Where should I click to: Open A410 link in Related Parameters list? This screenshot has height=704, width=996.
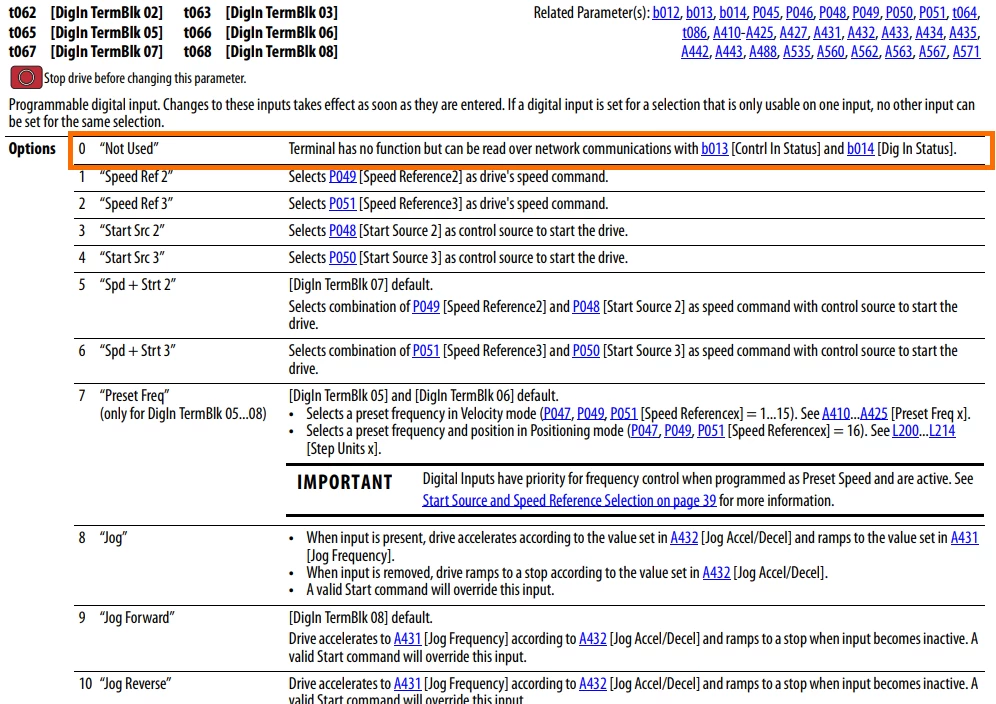click(x=727, y=32)
